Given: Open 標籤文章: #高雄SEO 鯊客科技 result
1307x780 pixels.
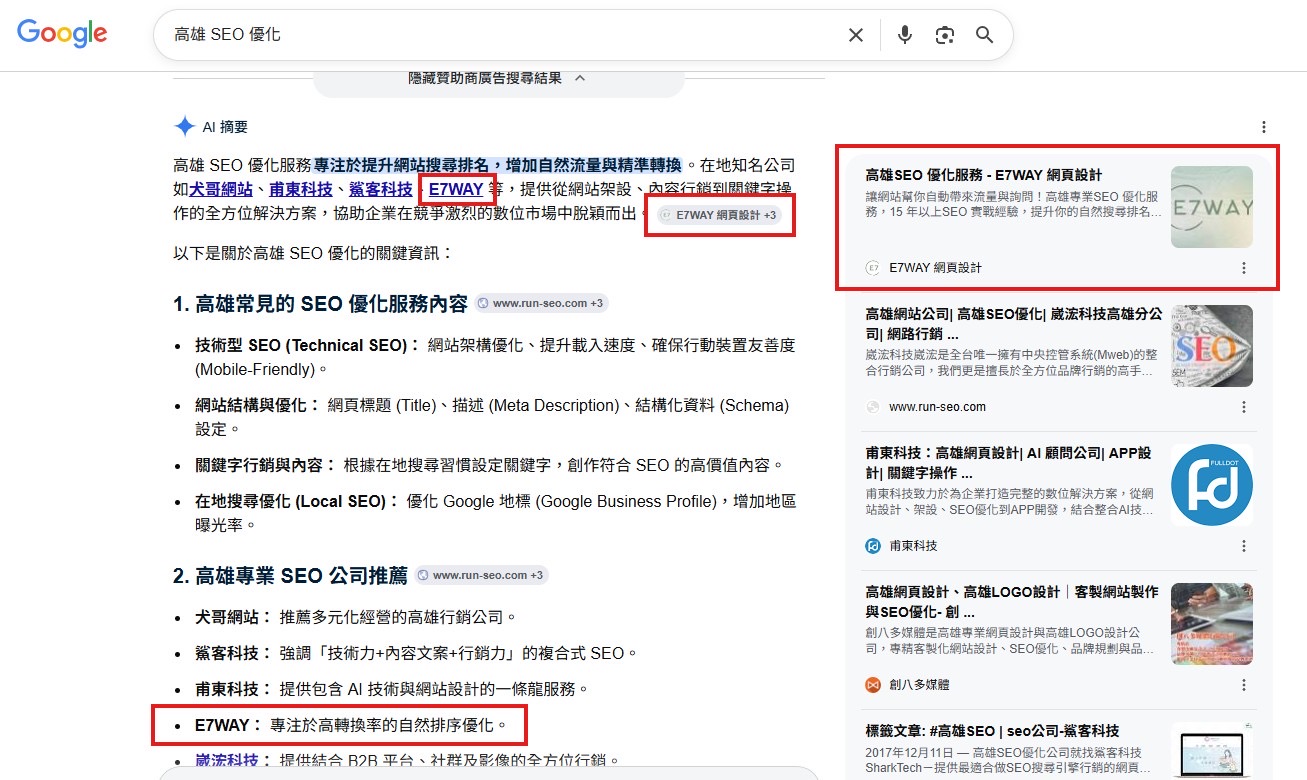Looking at the screenshot, I should [992, 731].
